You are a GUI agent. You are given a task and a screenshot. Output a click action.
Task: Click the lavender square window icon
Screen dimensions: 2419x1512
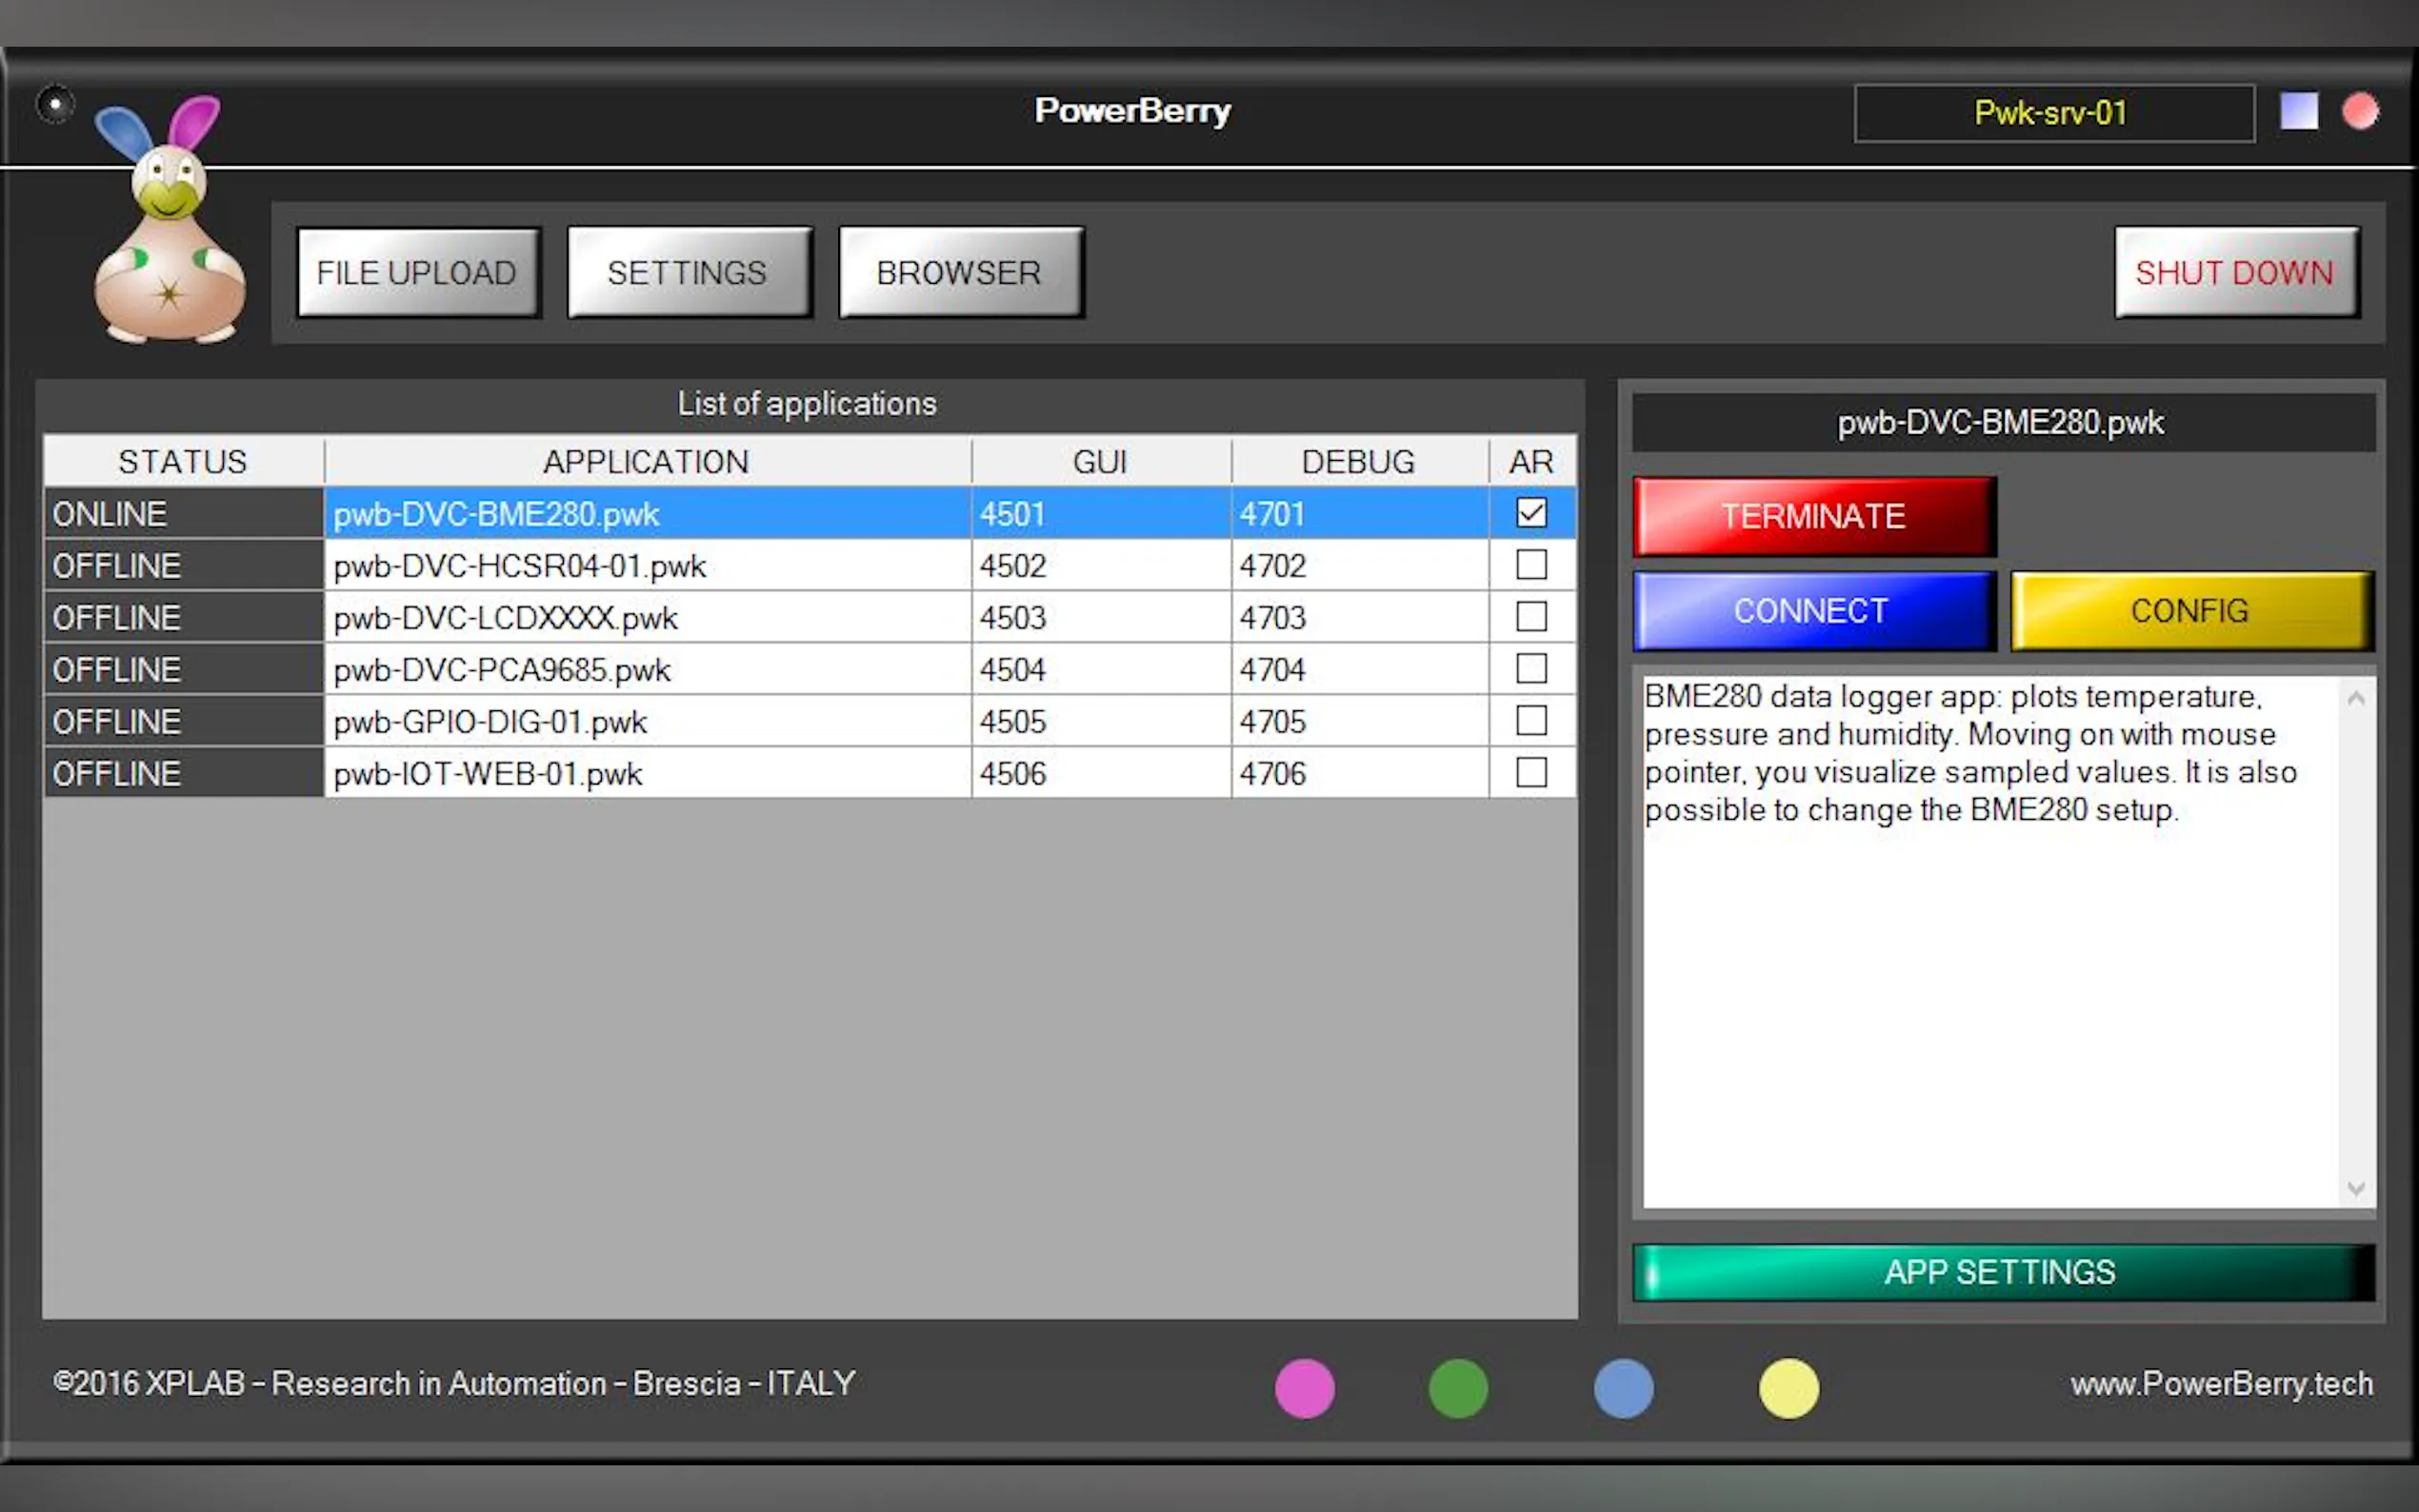coord(2298,111)
